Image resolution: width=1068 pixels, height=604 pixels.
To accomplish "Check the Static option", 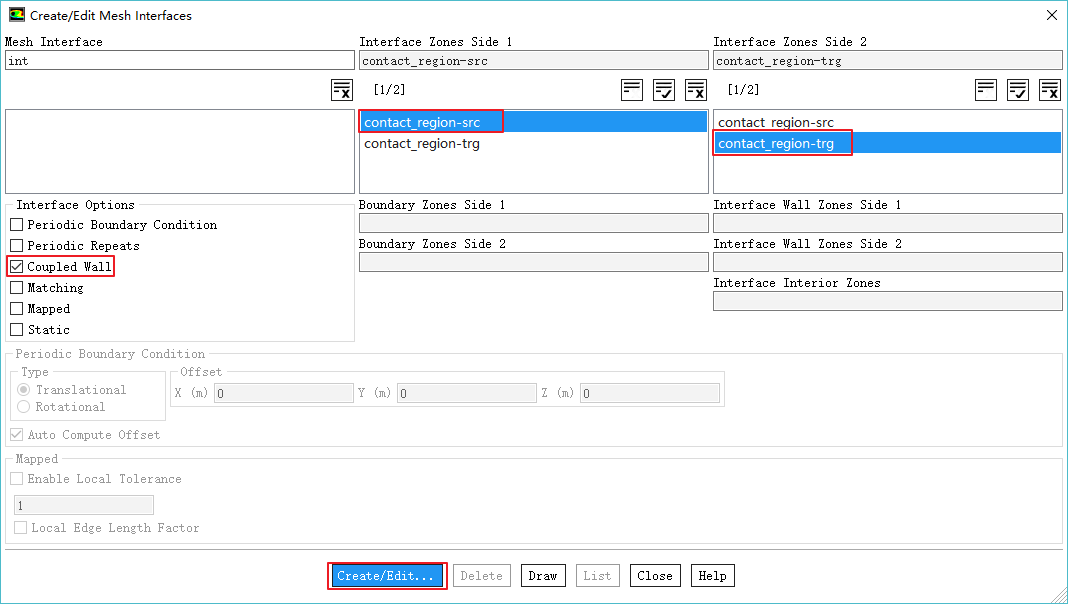I will (17, 330).
